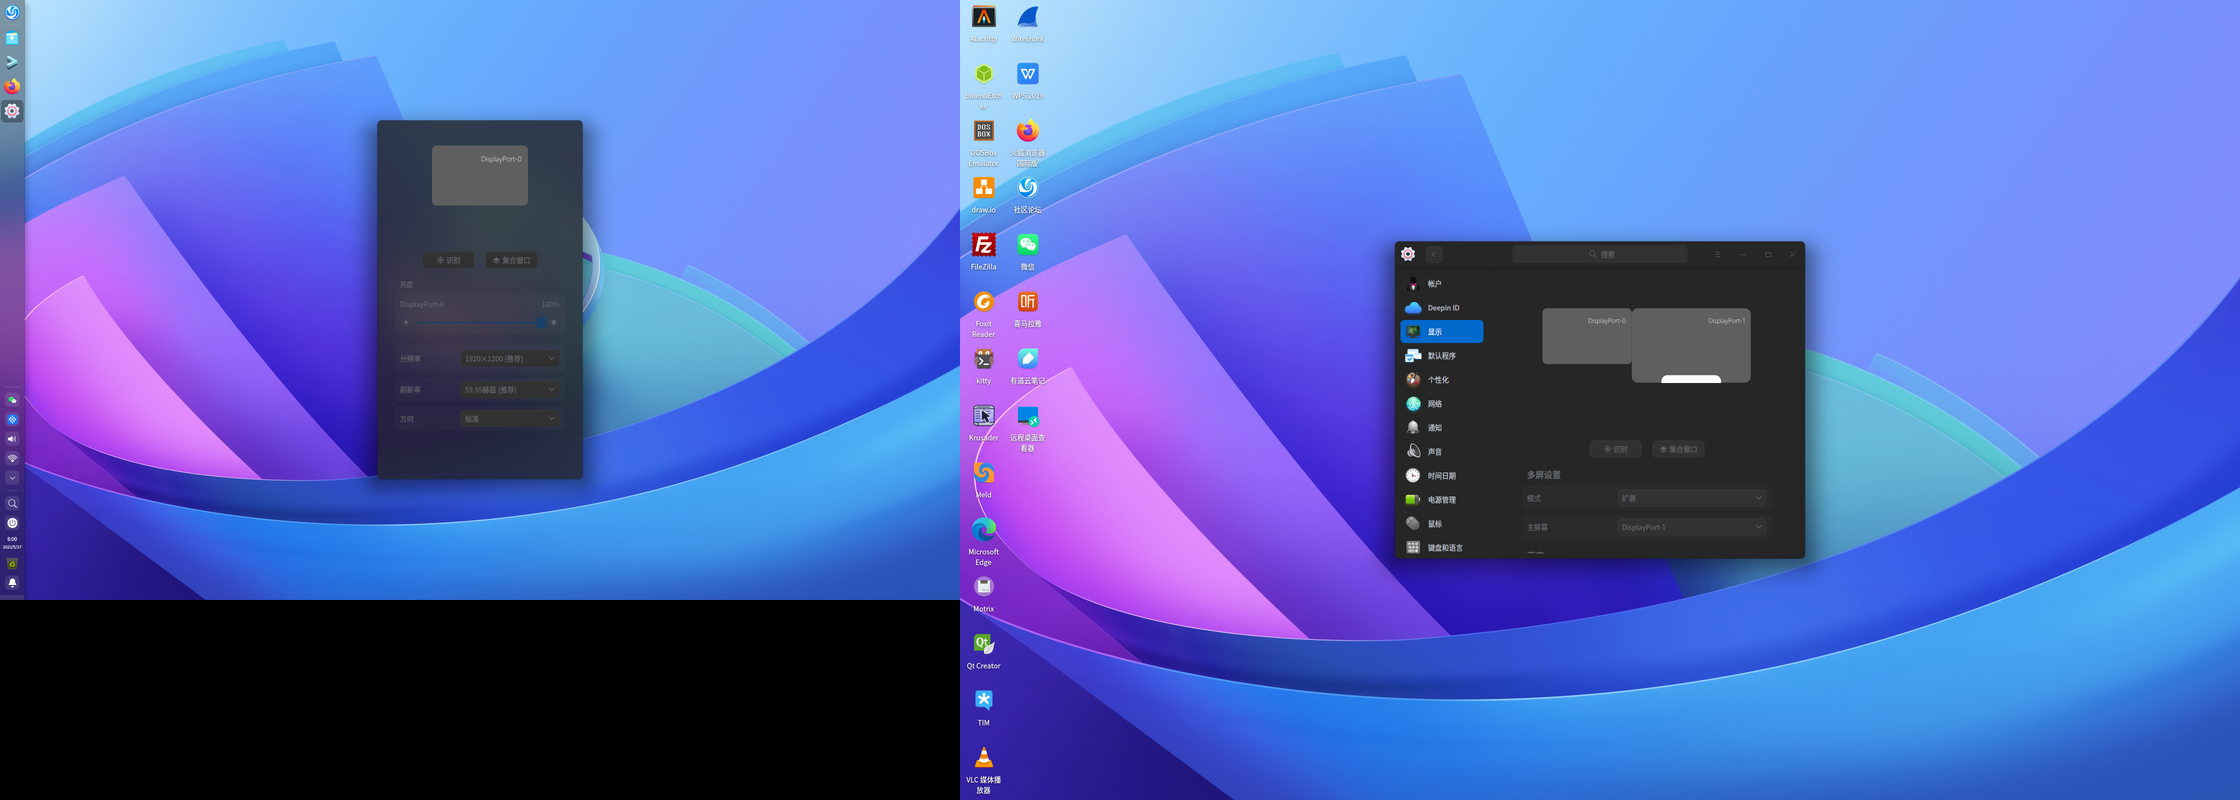Click 集合窗口 button in settings window
Viewport: 2240px width, 800px height.
1678,450
